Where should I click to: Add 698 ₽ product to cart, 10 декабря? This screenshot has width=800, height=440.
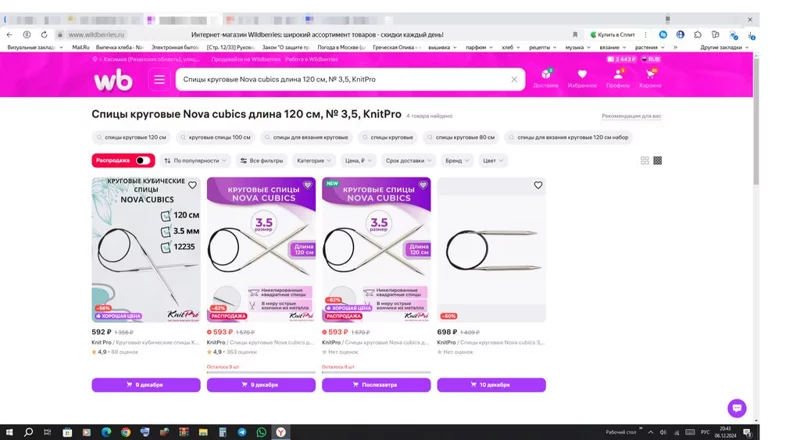pos(491,385)
